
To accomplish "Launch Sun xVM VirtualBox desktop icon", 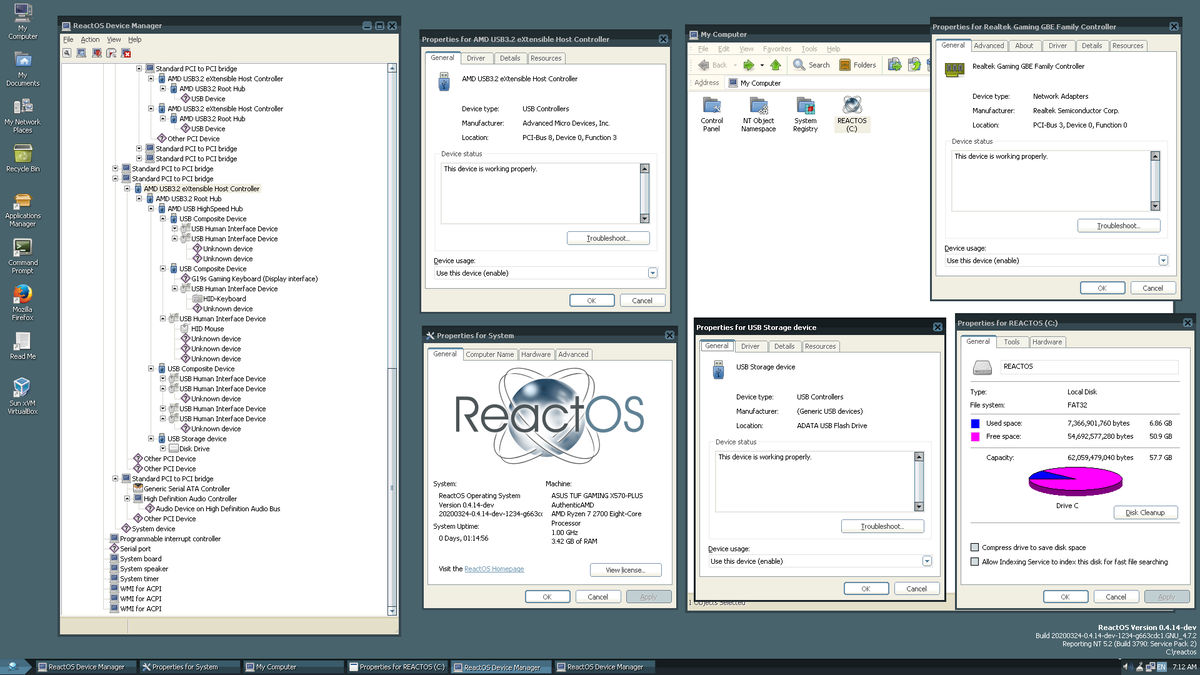I will [x=22, y=396].
